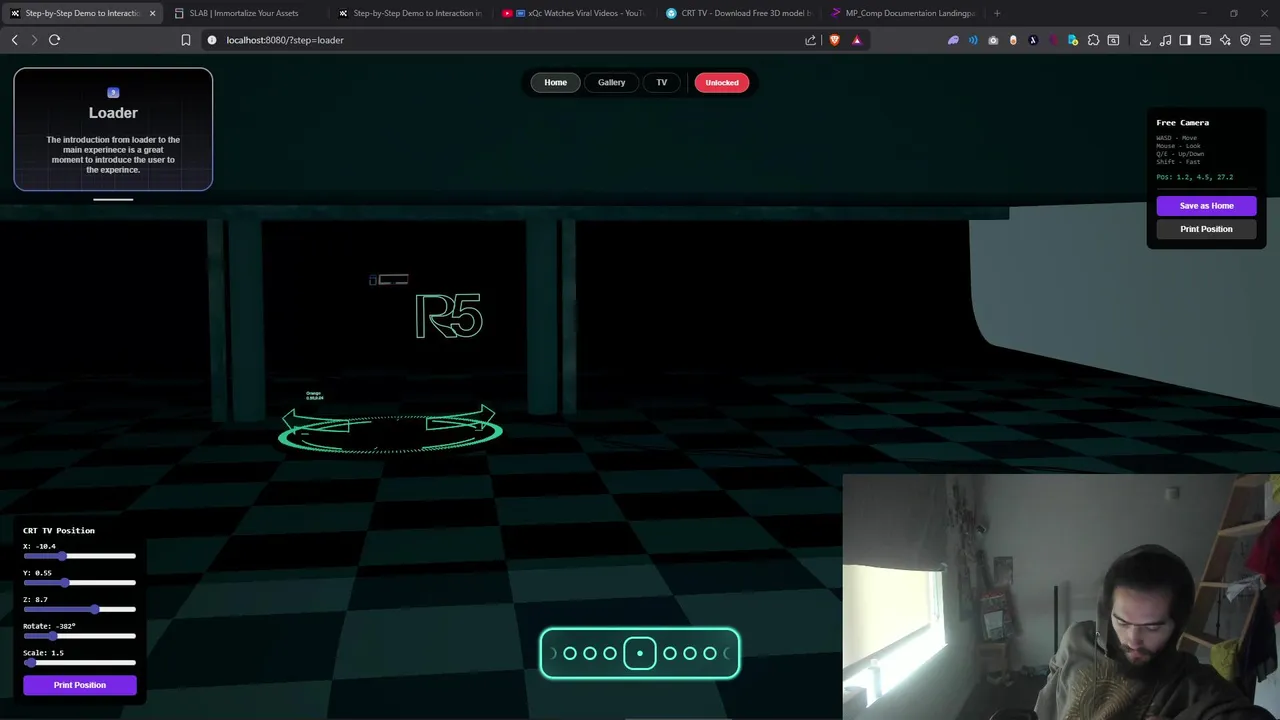Select the rightmost full circle in step bar
The height and width of the screenshot is (720, 1280).
710,653
